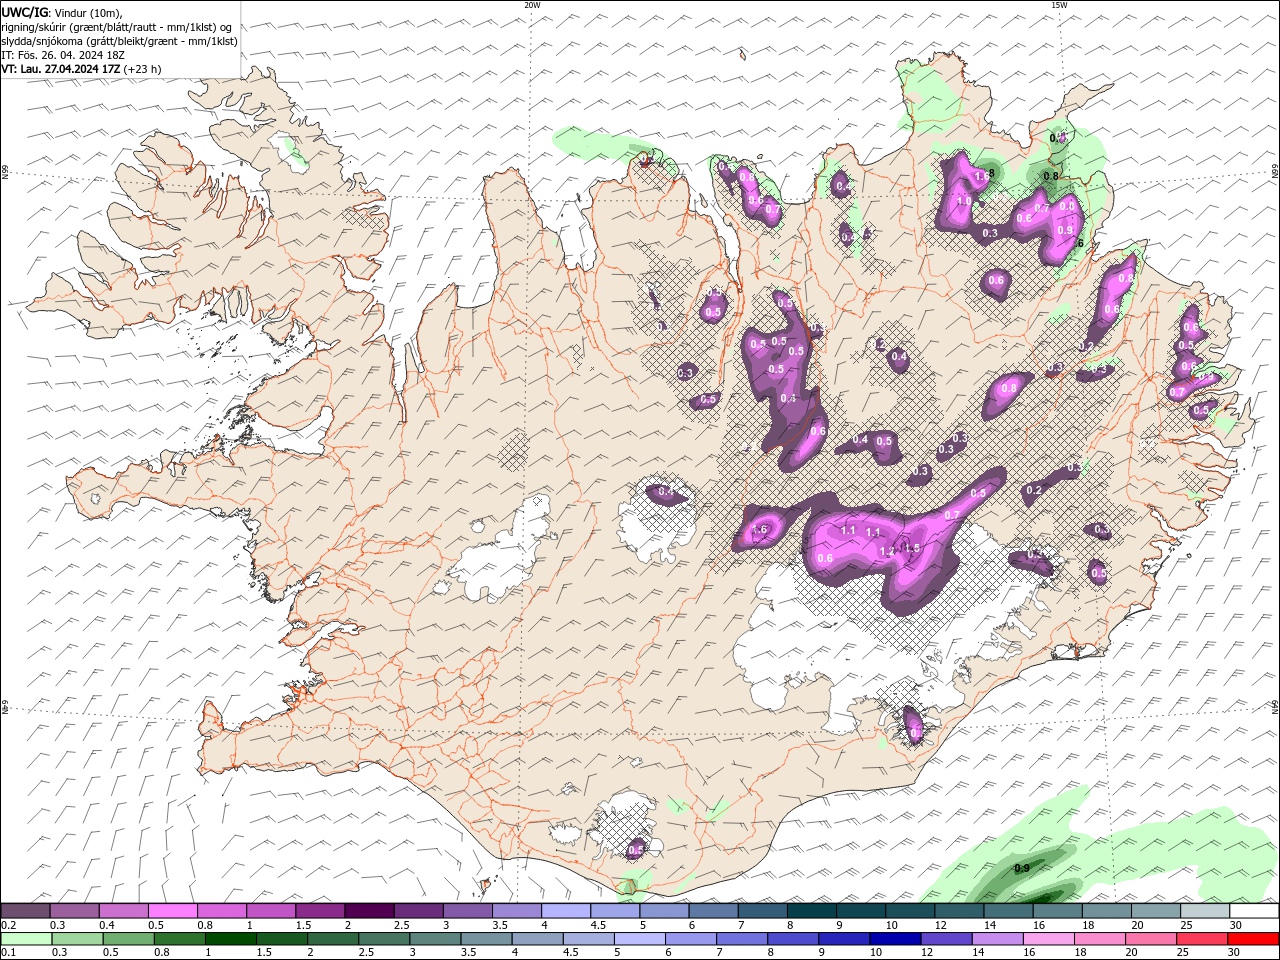Click the '15W' longitude label
The height and width of the screenshot is (960, 1280).
1059,5
